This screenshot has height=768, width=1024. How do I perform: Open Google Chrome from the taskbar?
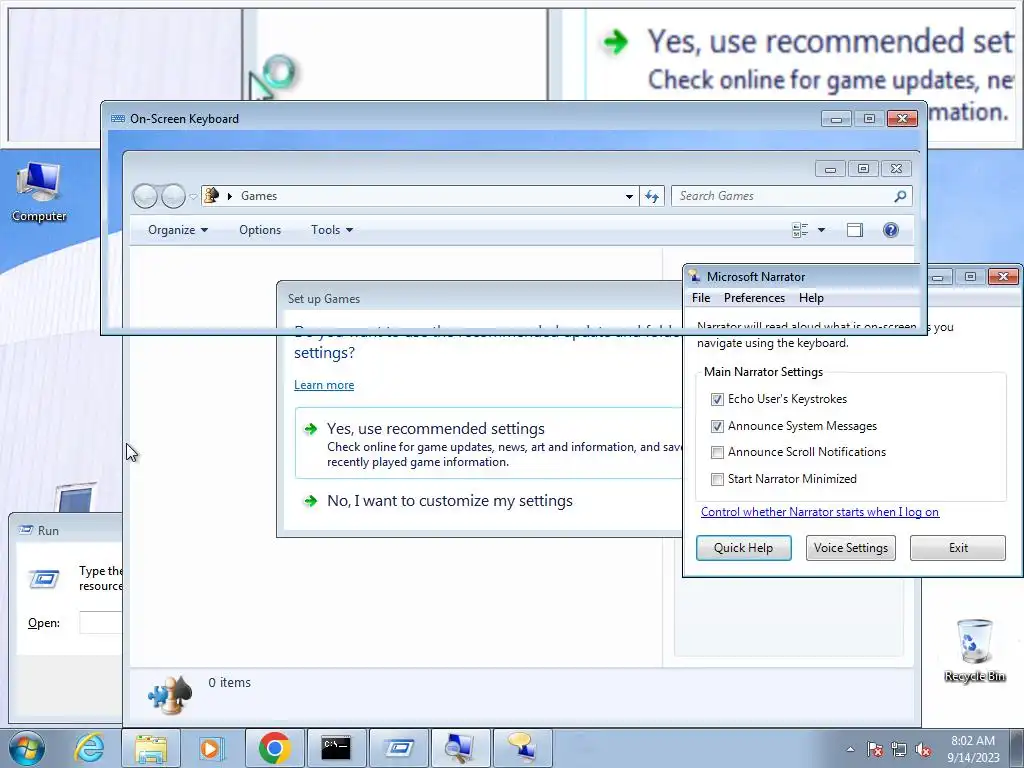click(274, 748)
